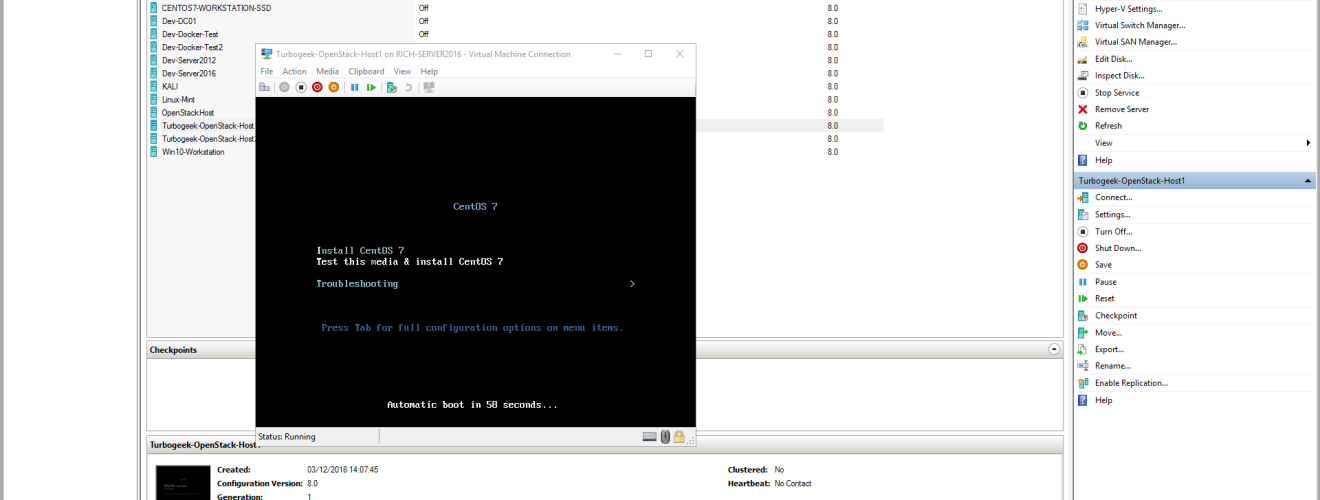Viewport: 1320px width, 500px height.
Task: Click Install CentOS 7 boot menu entry
Action: 360,250
